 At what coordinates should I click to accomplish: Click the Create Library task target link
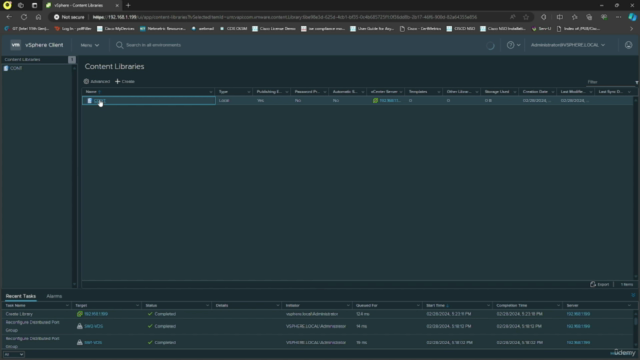96,314
